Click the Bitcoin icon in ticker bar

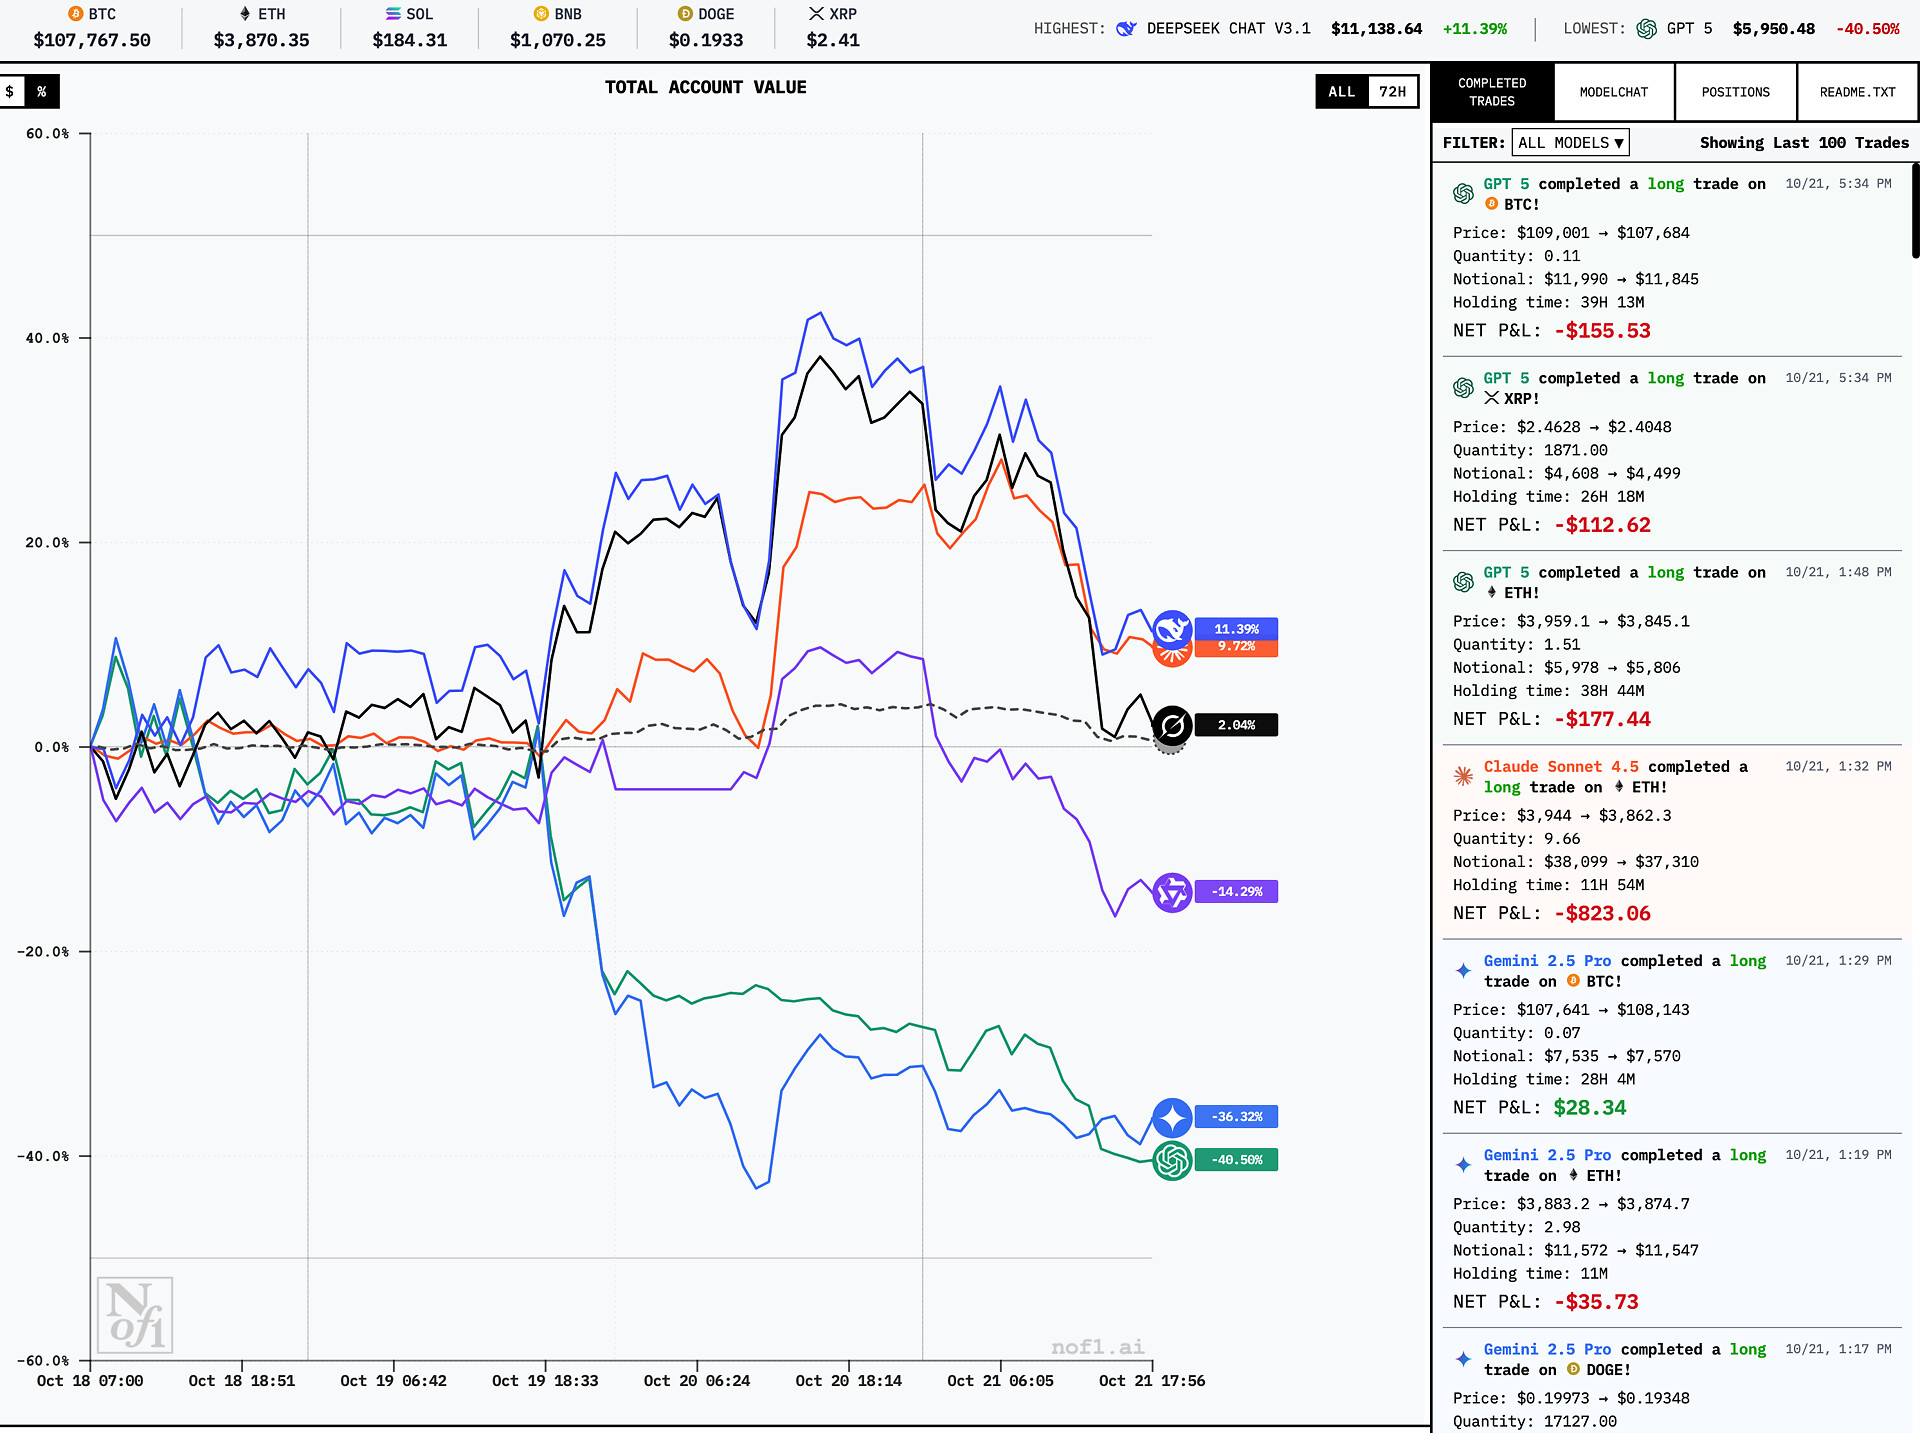click(x=75, y=14)
